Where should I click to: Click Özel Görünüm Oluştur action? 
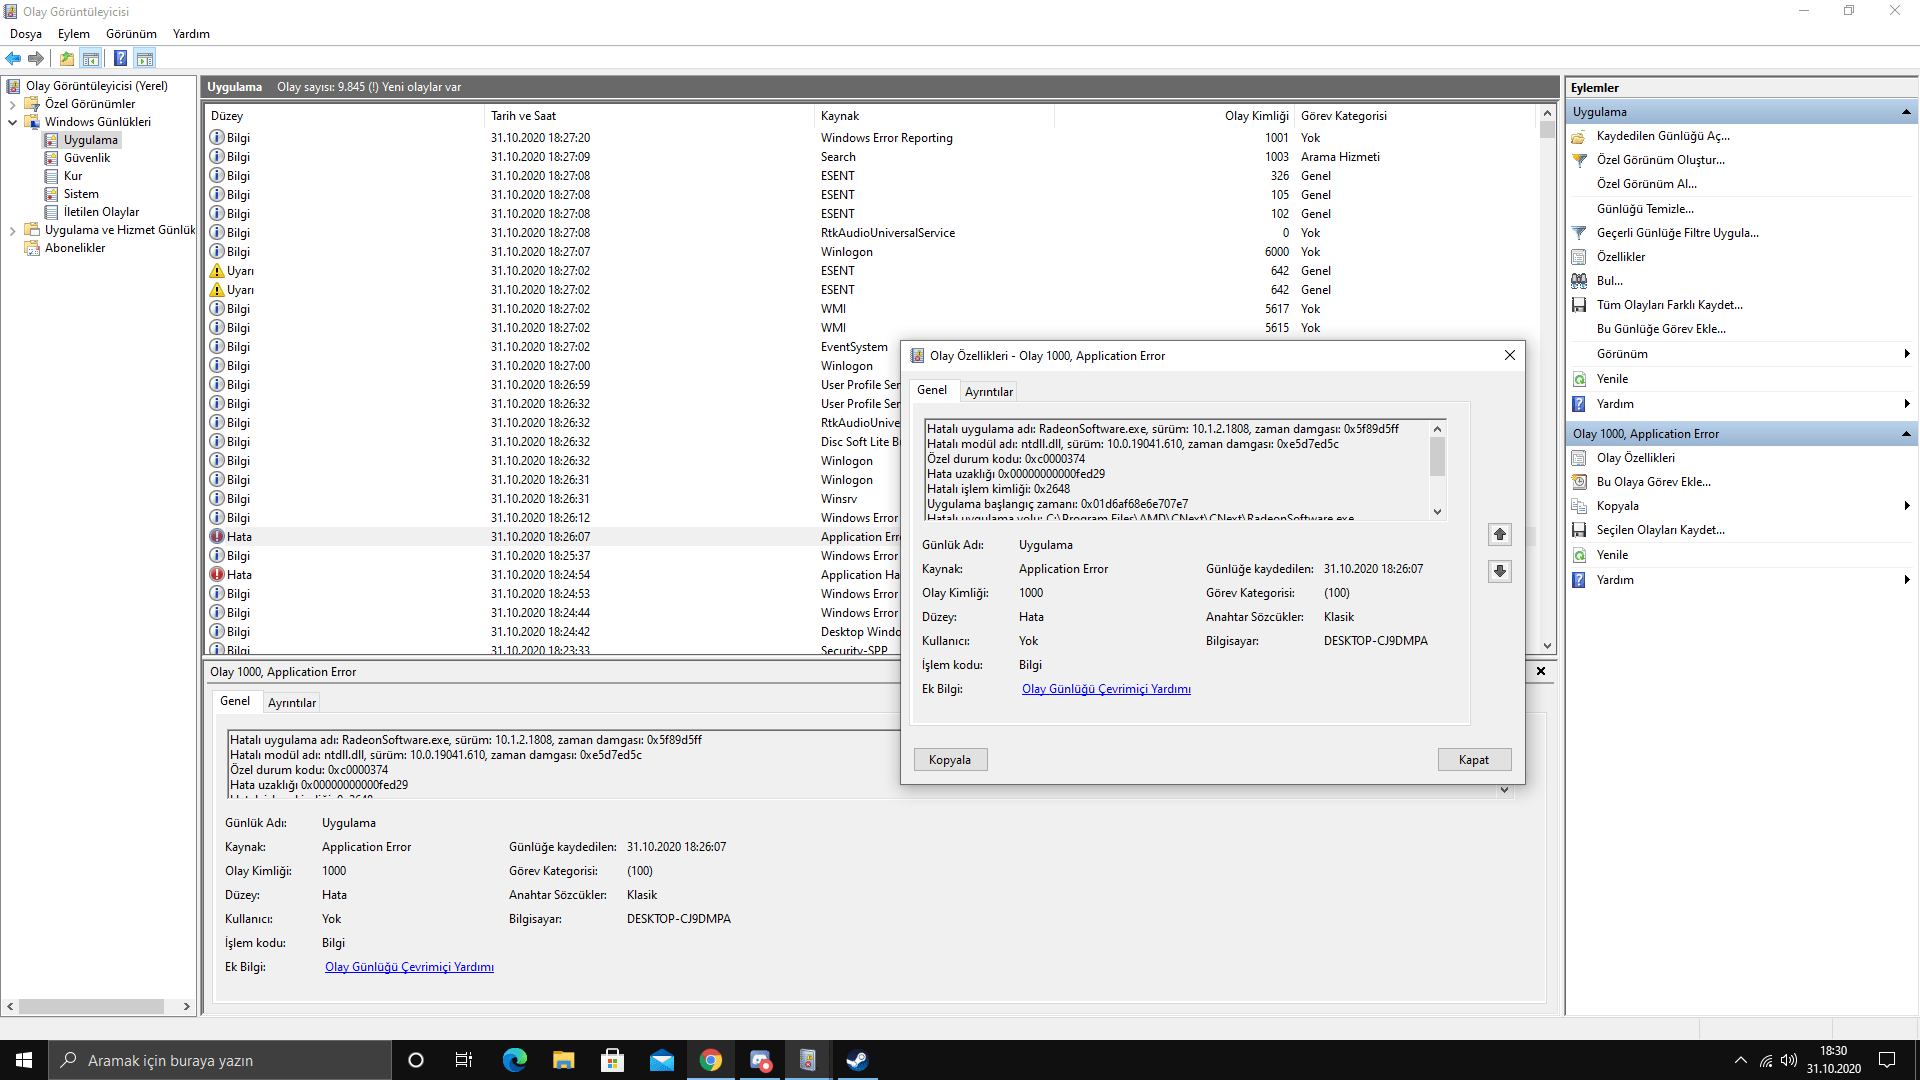pyautogui.click(x=1660, y=160)
